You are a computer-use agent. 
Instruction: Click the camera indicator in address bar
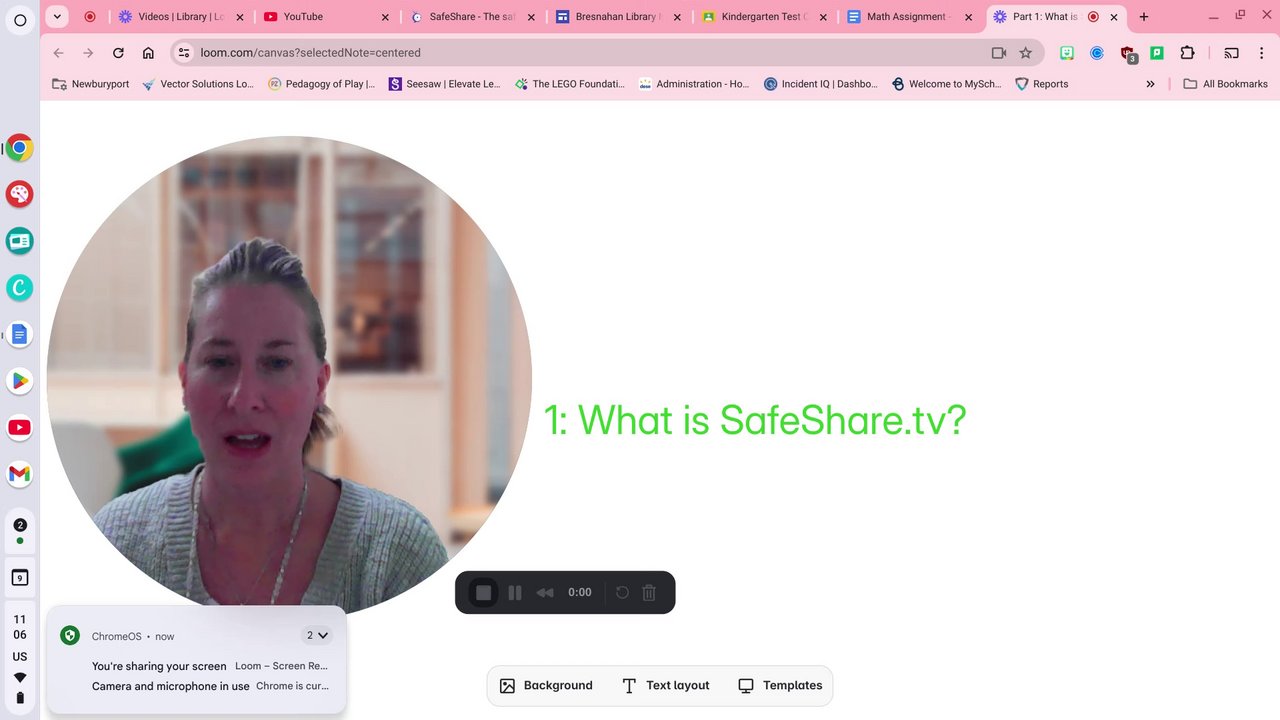tap(998, 53)
